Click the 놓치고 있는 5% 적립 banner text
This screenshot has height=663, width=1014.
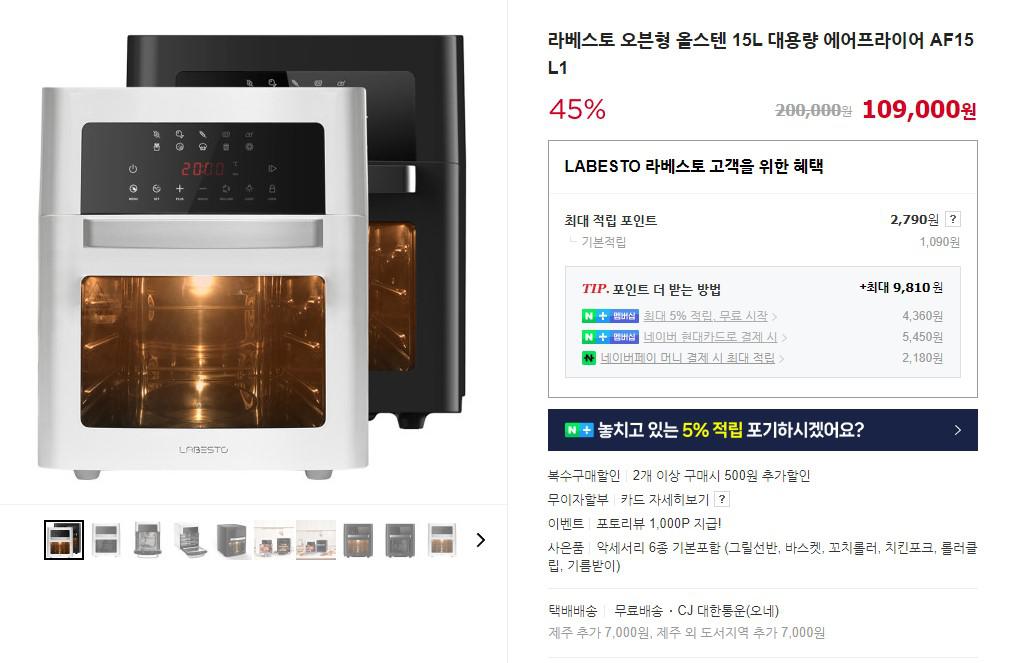tap(731, 430)
